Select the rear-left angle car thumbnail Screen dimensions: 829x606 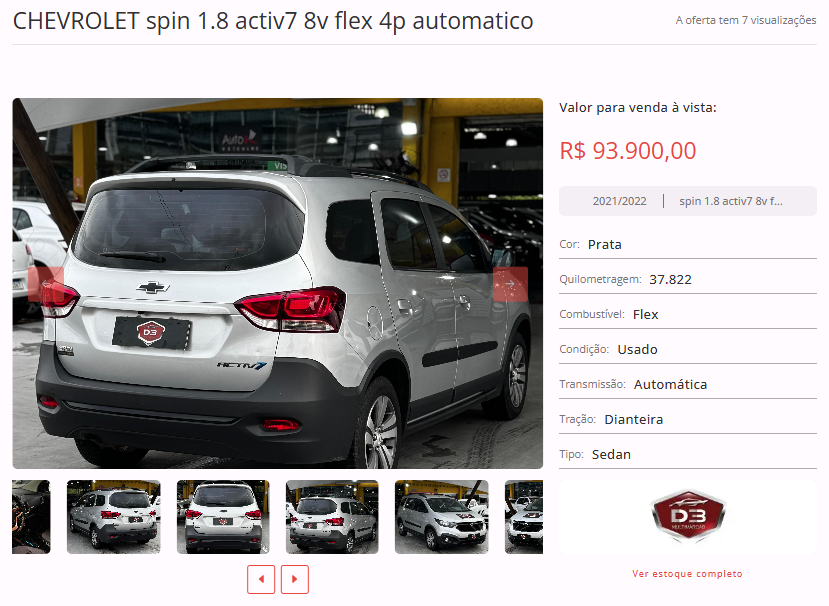click(114, 517)
